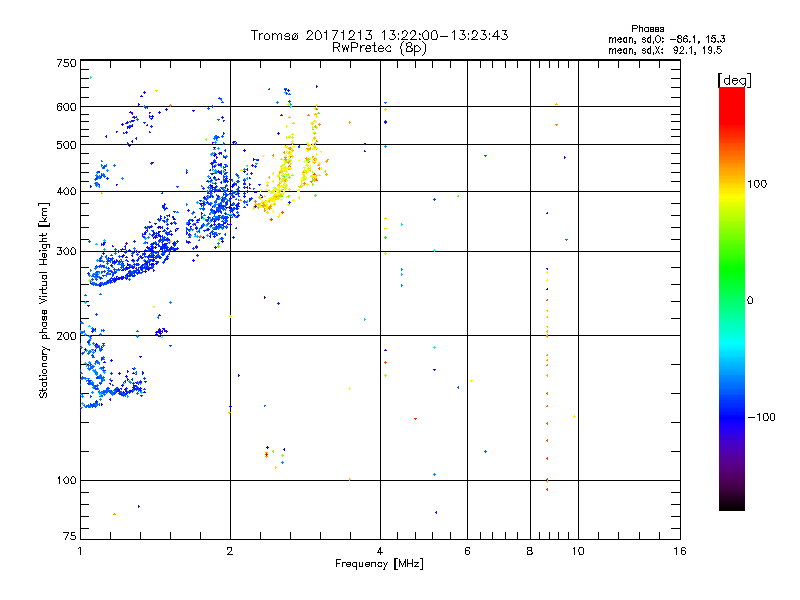Click the 'Stationary phase Virtual Height [km]' axis label

coord(44,301)
